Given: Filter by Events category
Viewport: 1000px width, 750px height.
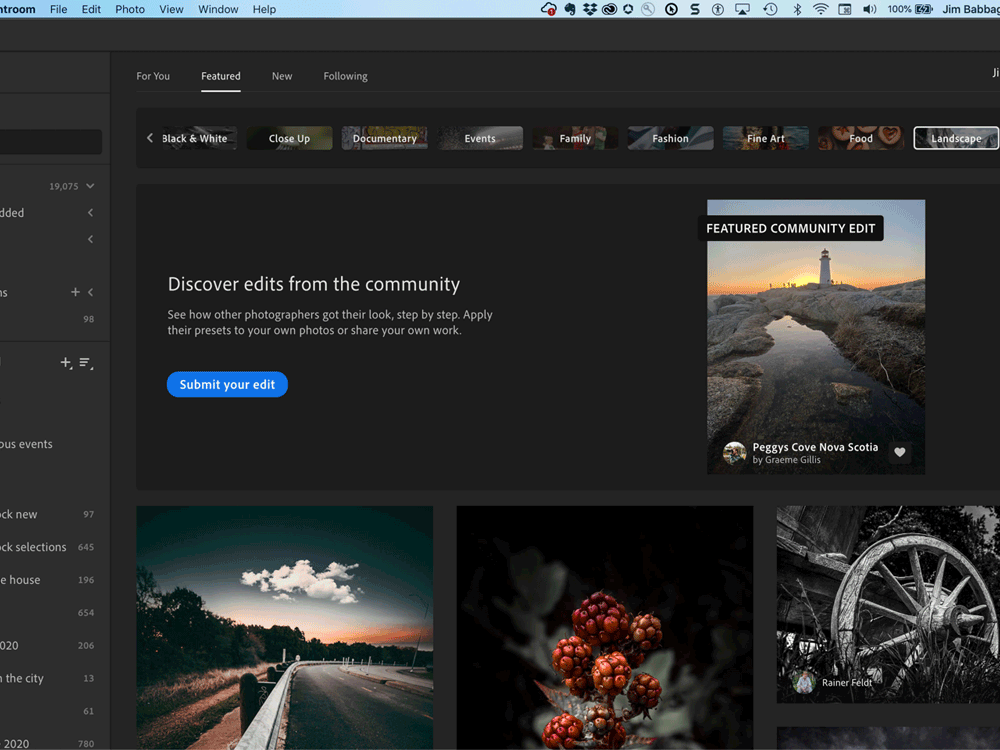Looking at the screenshot, I should click(480, 138).
